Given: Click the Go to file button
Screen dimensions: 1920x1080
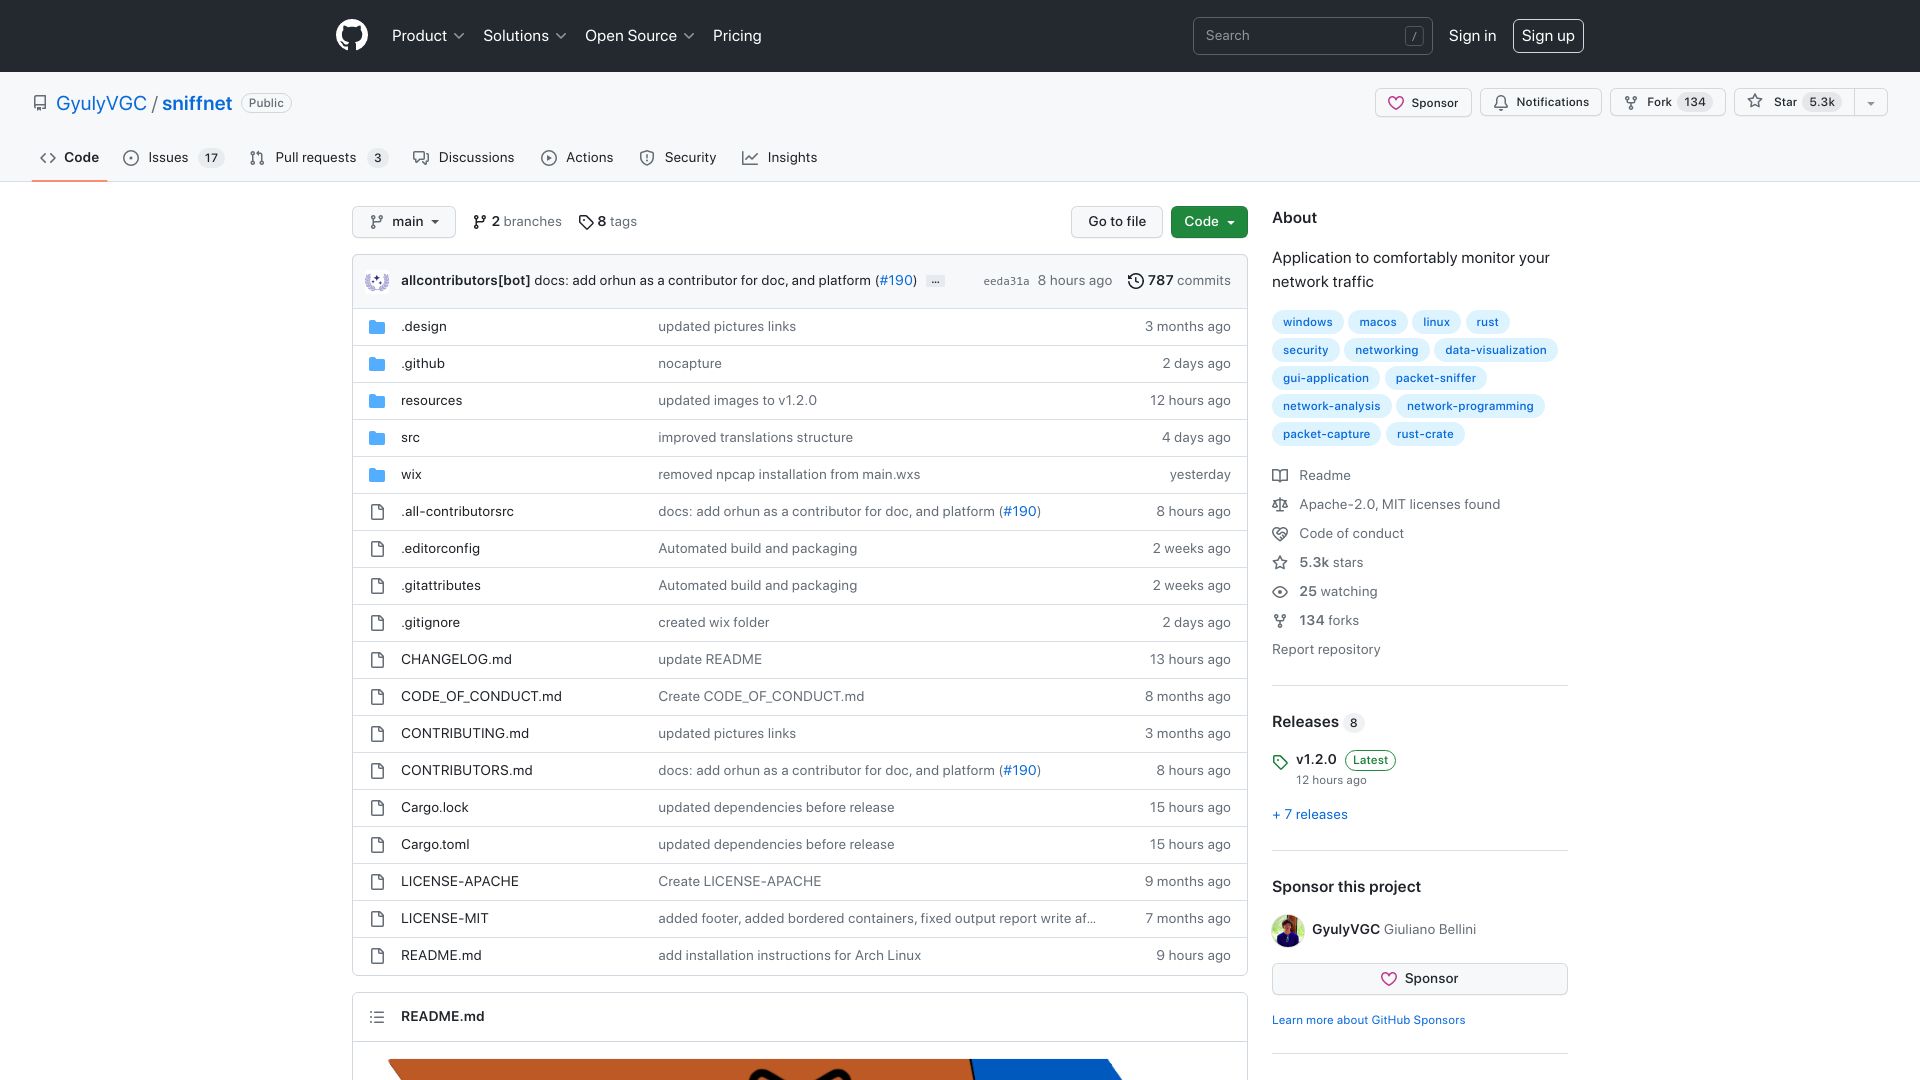Looking at the screenshot, I should (1117, 222).
